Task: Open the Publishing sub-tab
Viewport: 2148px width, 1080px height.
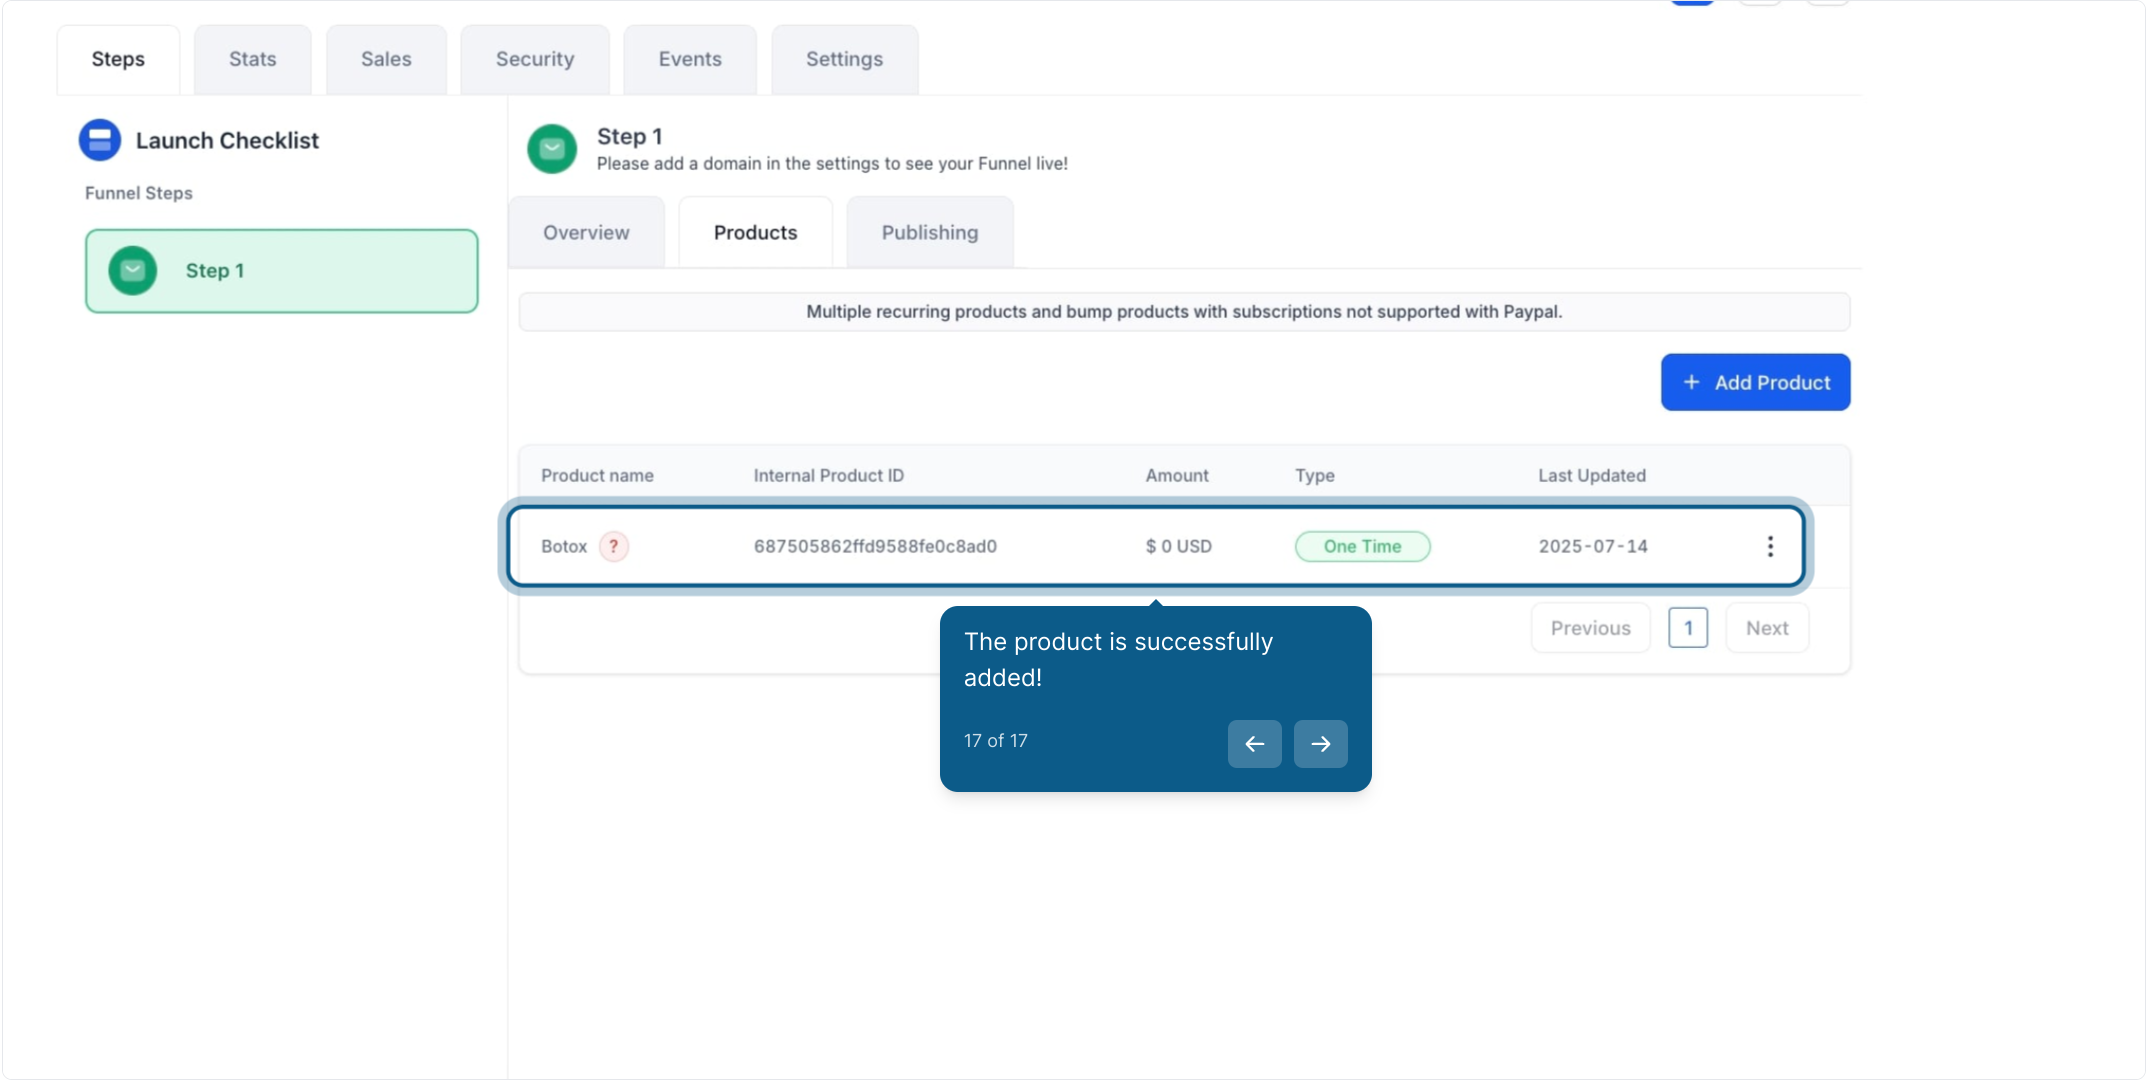Action: tap(930, 233)
